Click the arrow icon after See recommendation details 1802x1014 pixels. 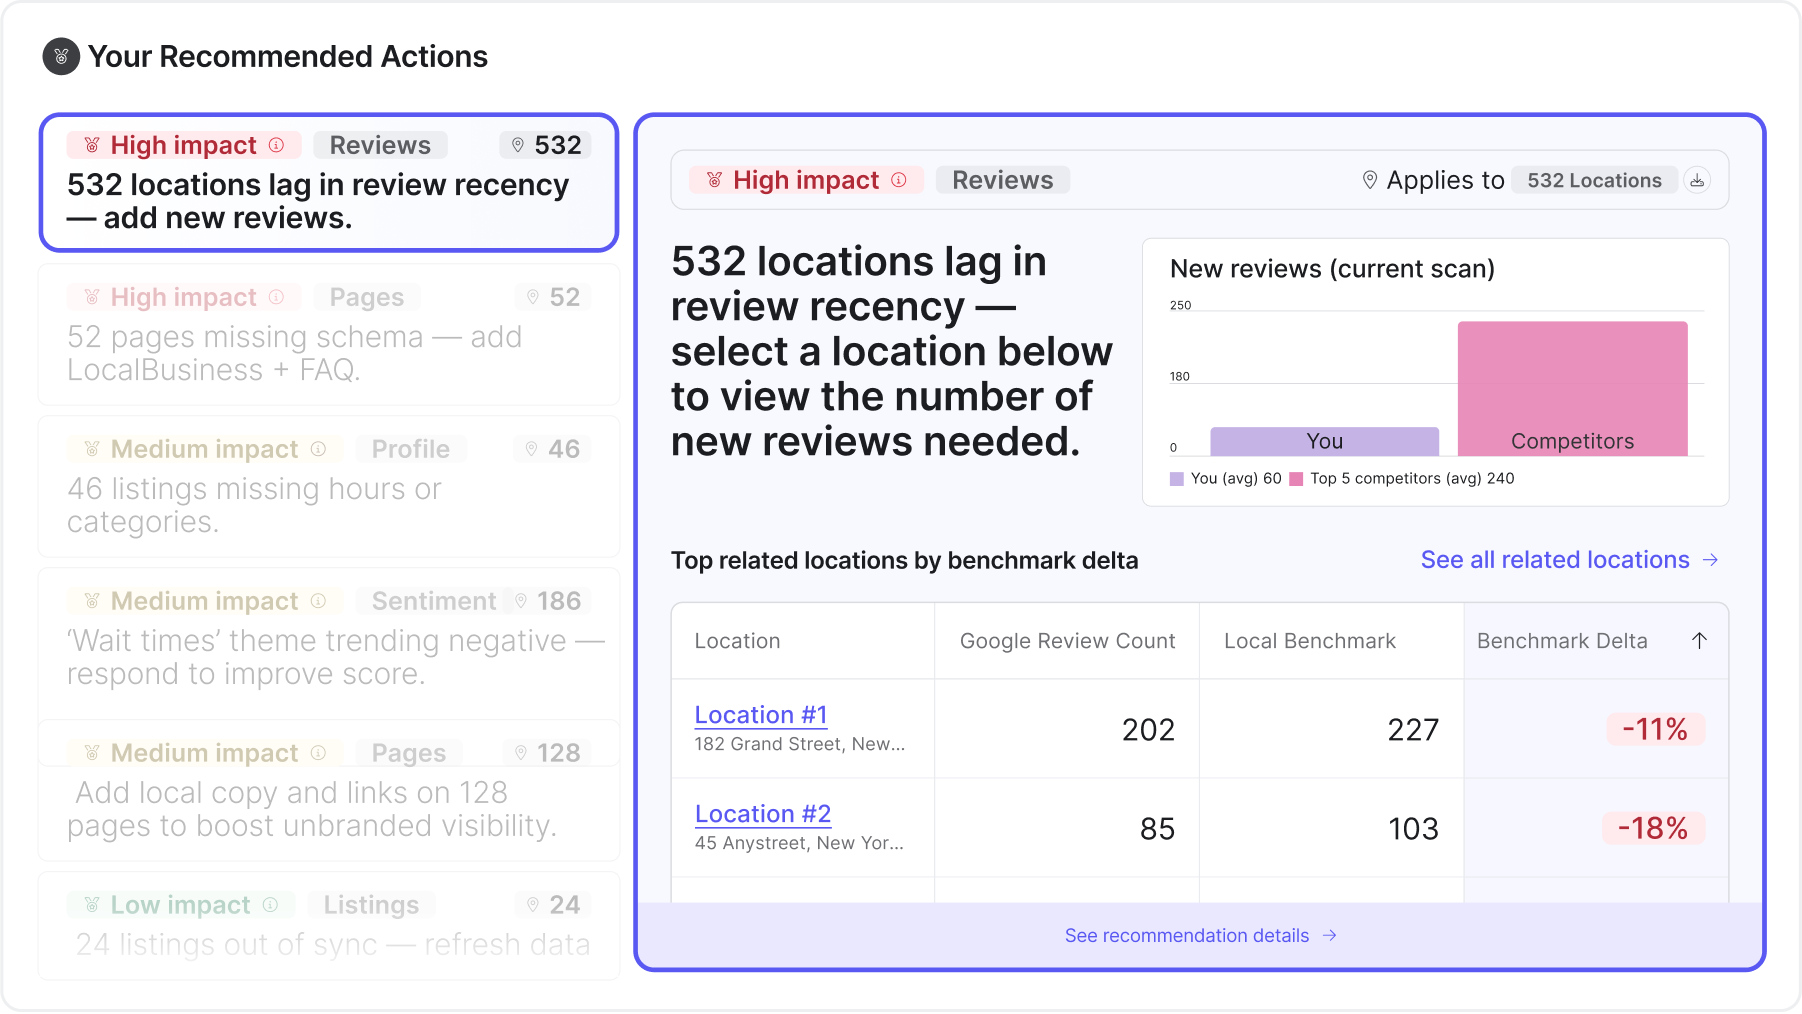point(1330,936)
